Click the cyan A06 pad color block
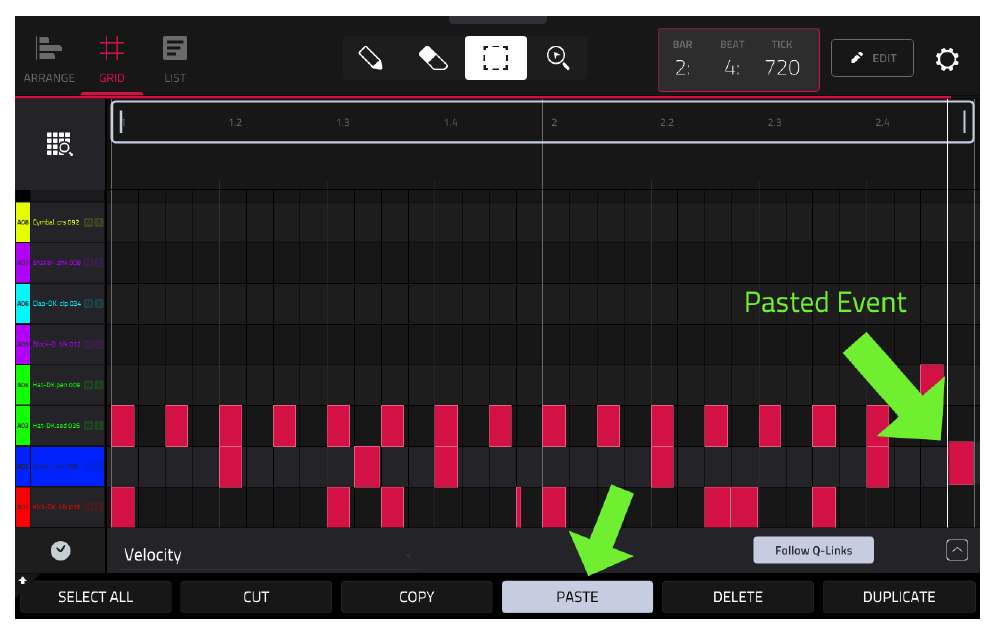996x636 pixels. pos(23,304)
